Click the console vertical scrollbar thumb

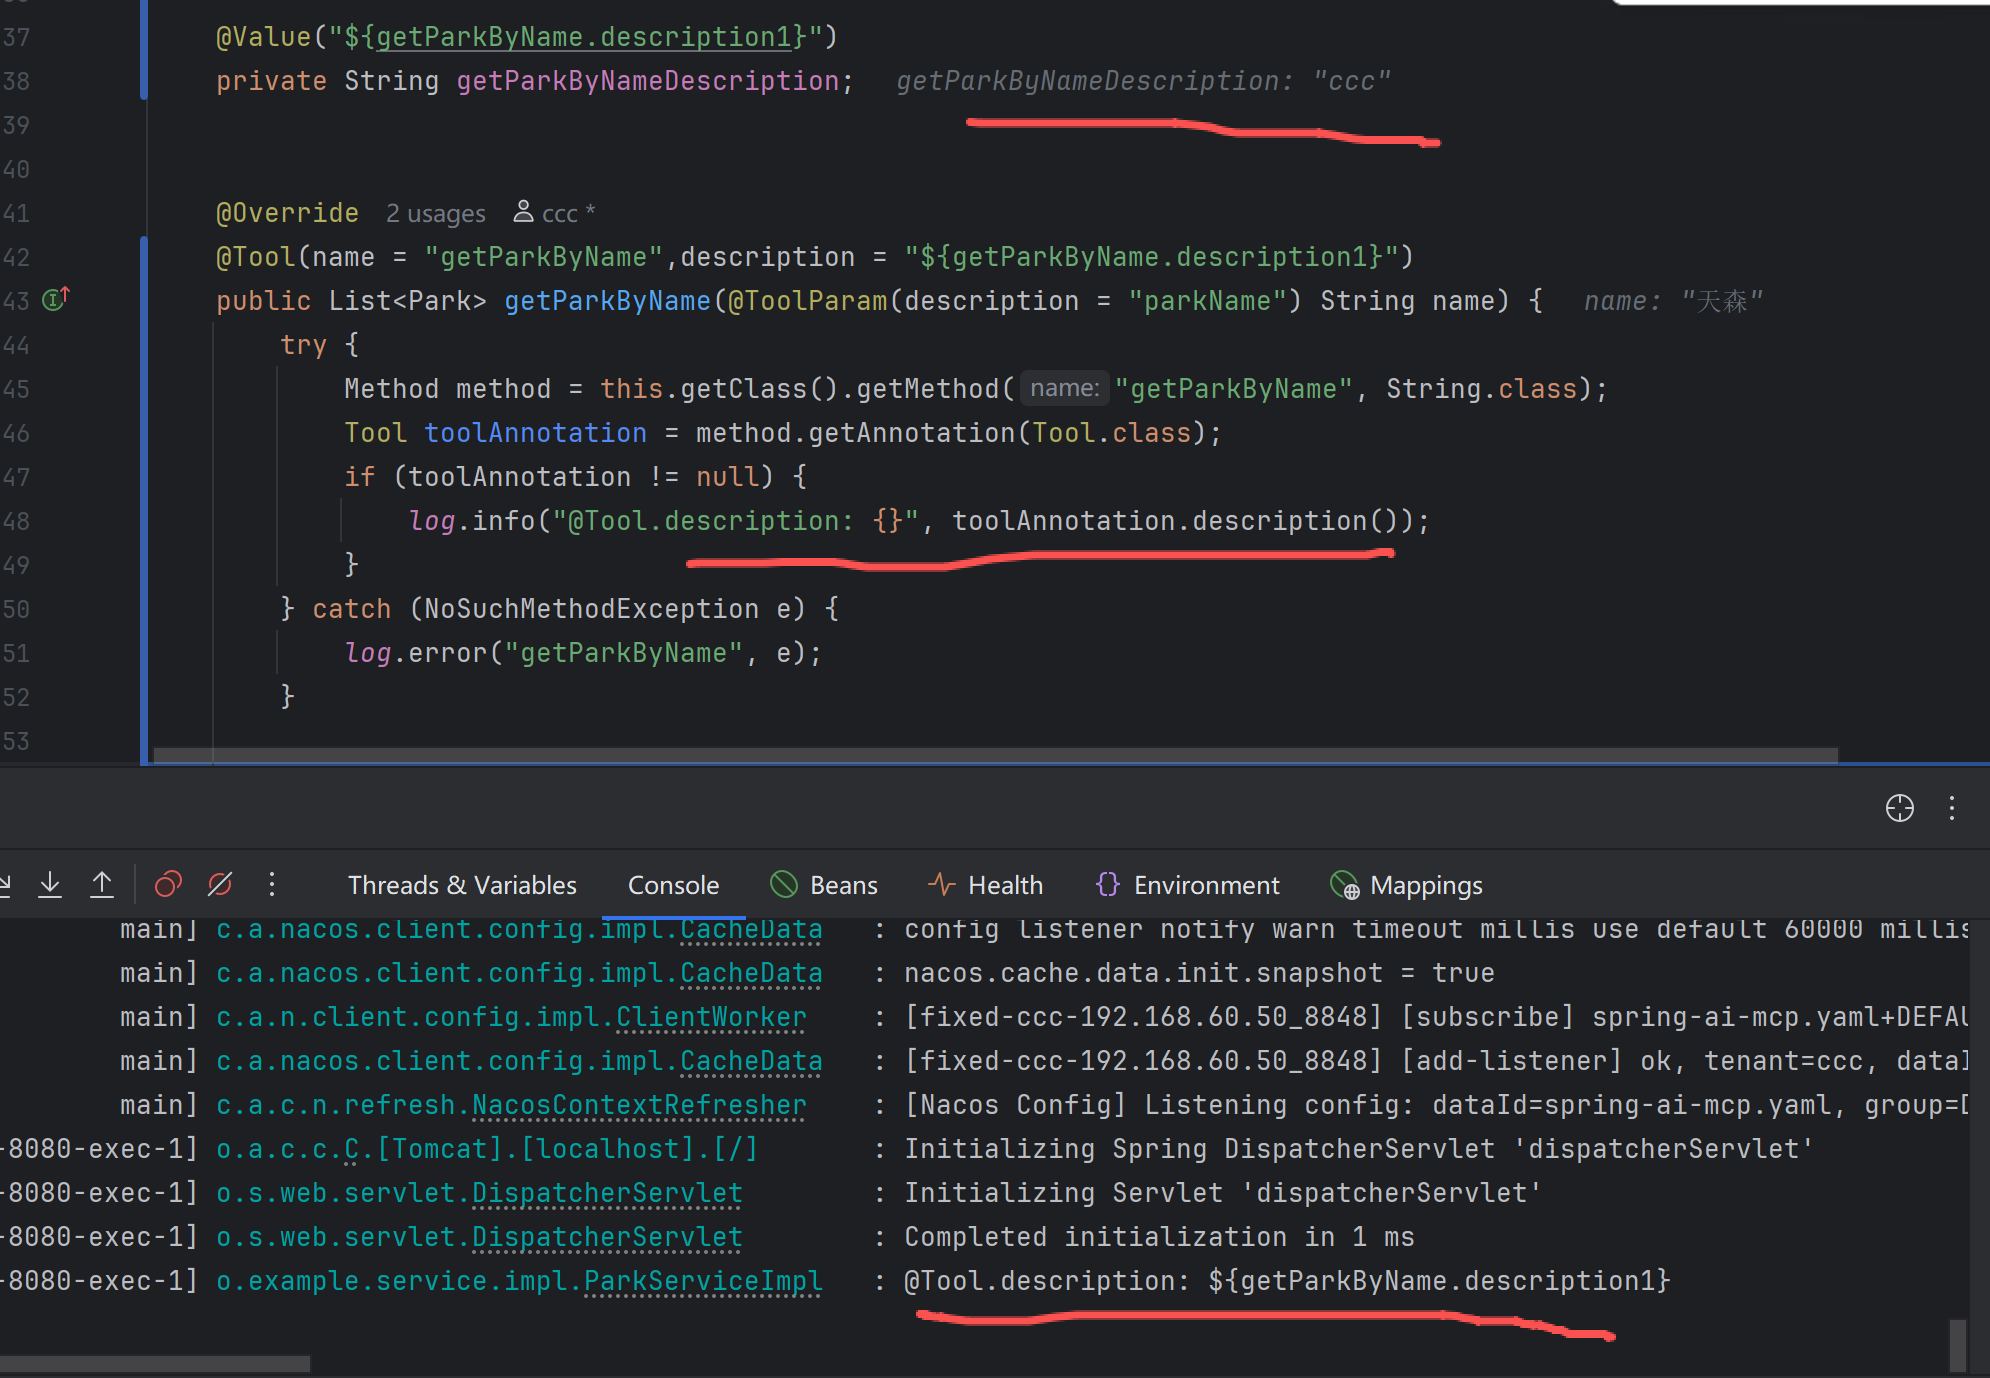click(x=1957, y=1346)
